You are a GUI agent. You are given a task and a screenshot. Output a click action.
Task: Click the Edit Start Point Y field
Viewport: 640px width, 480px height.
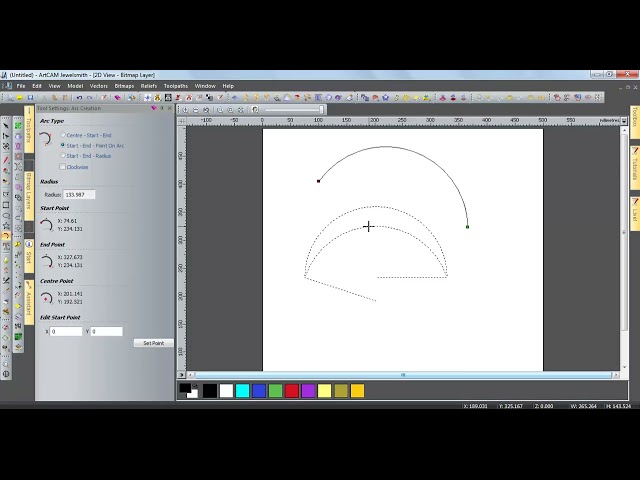[x=107, y=331]
